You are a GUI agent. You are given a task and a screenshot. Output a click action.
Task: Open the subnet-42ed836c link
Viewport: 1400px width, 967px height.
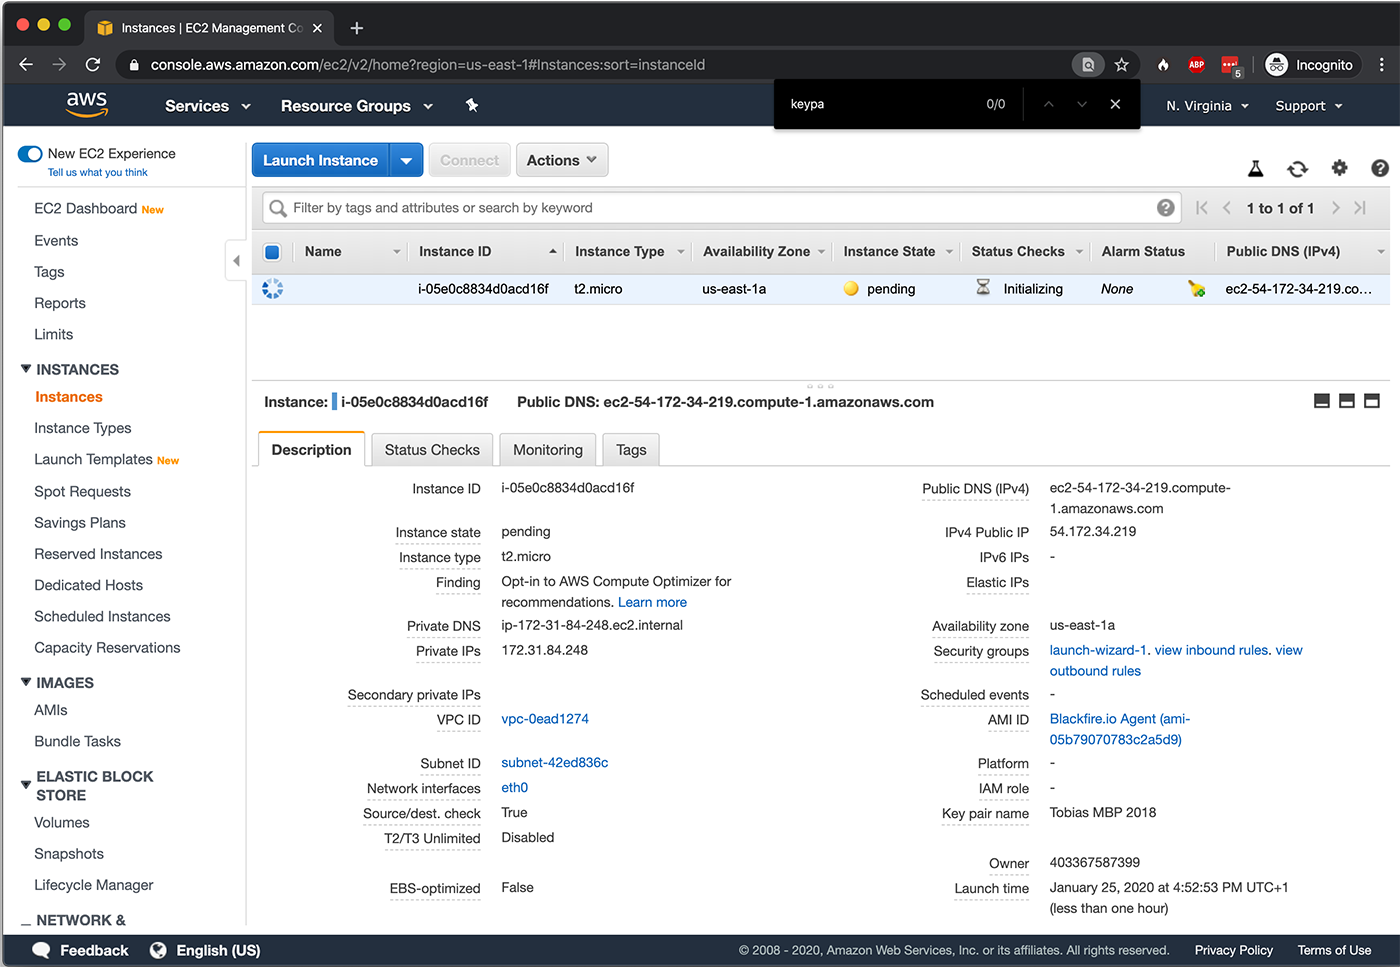555,762
